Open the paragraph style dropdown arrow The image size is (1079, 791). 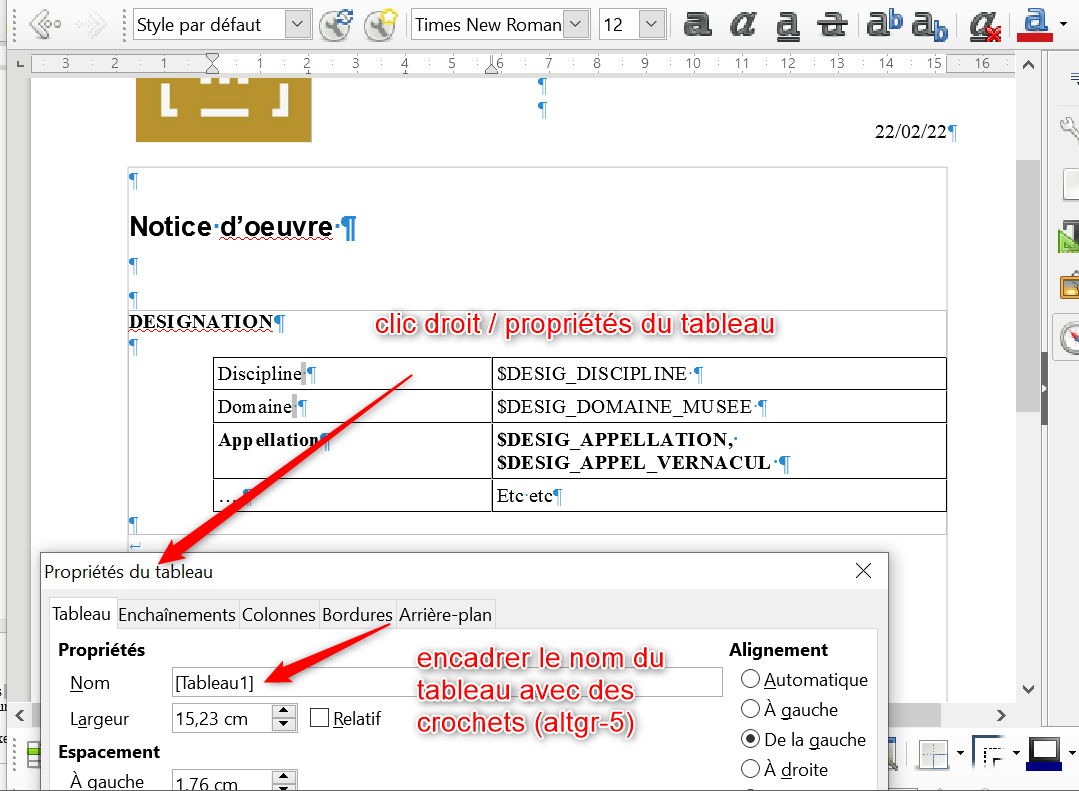297,25
